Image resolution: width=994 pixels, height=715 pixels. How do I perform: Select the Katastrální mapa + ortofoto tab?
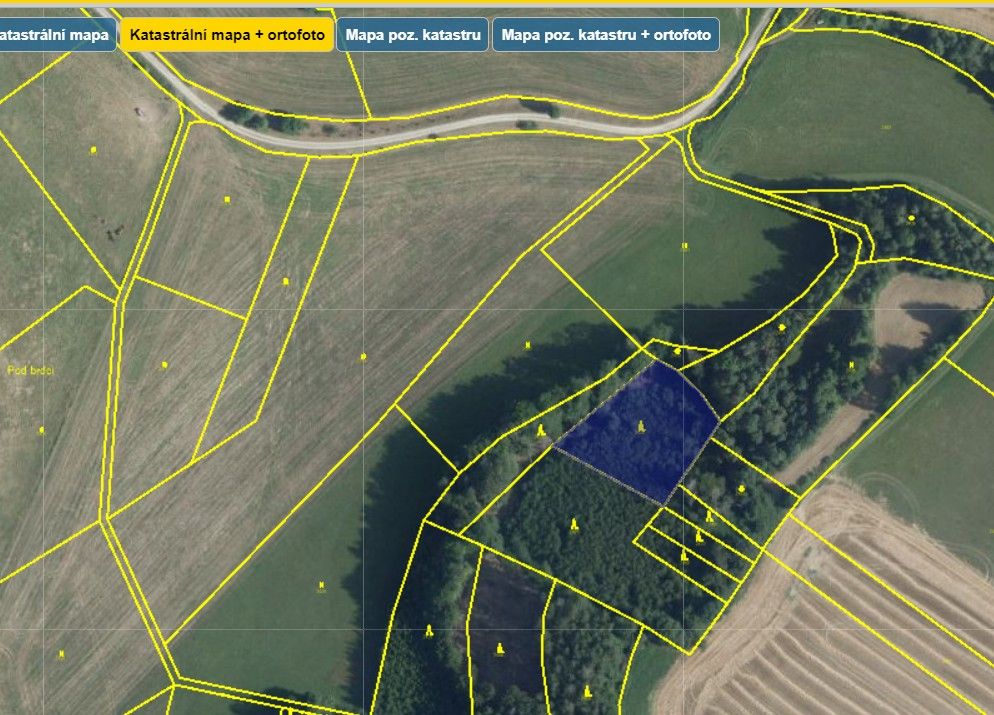(x=226, y=35)
